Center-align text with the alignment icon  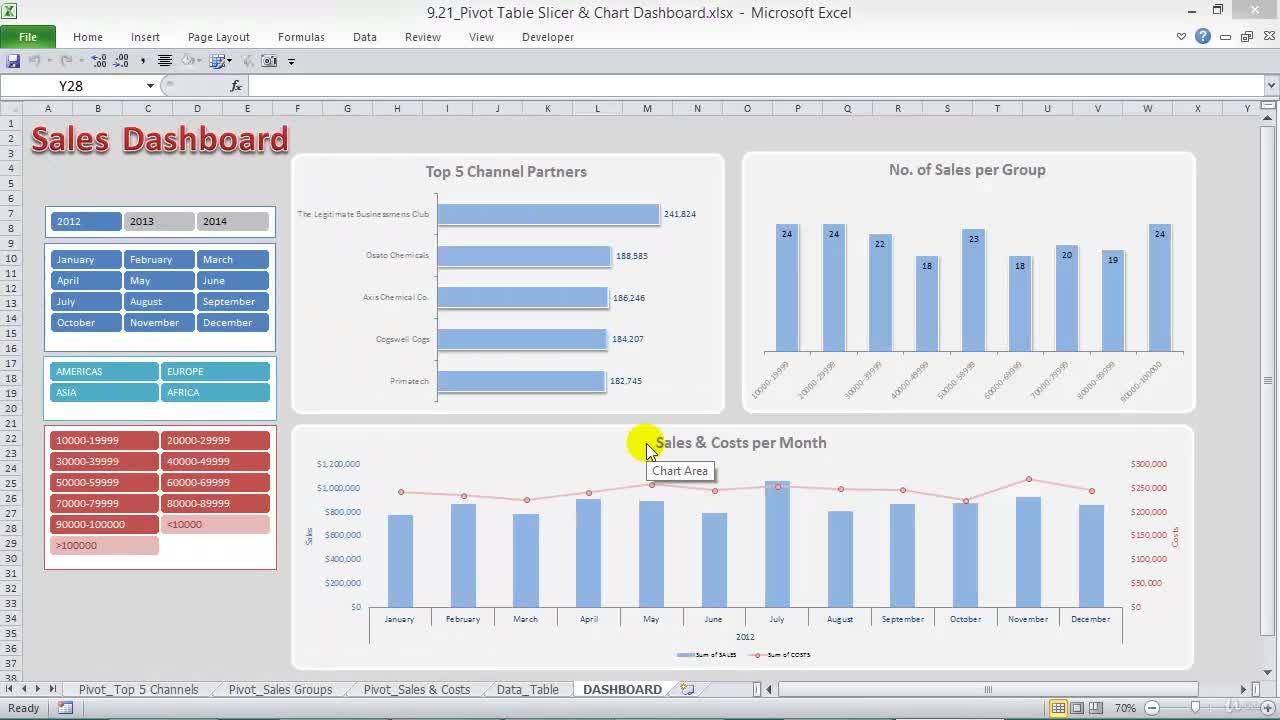click(x=165, y=61)
